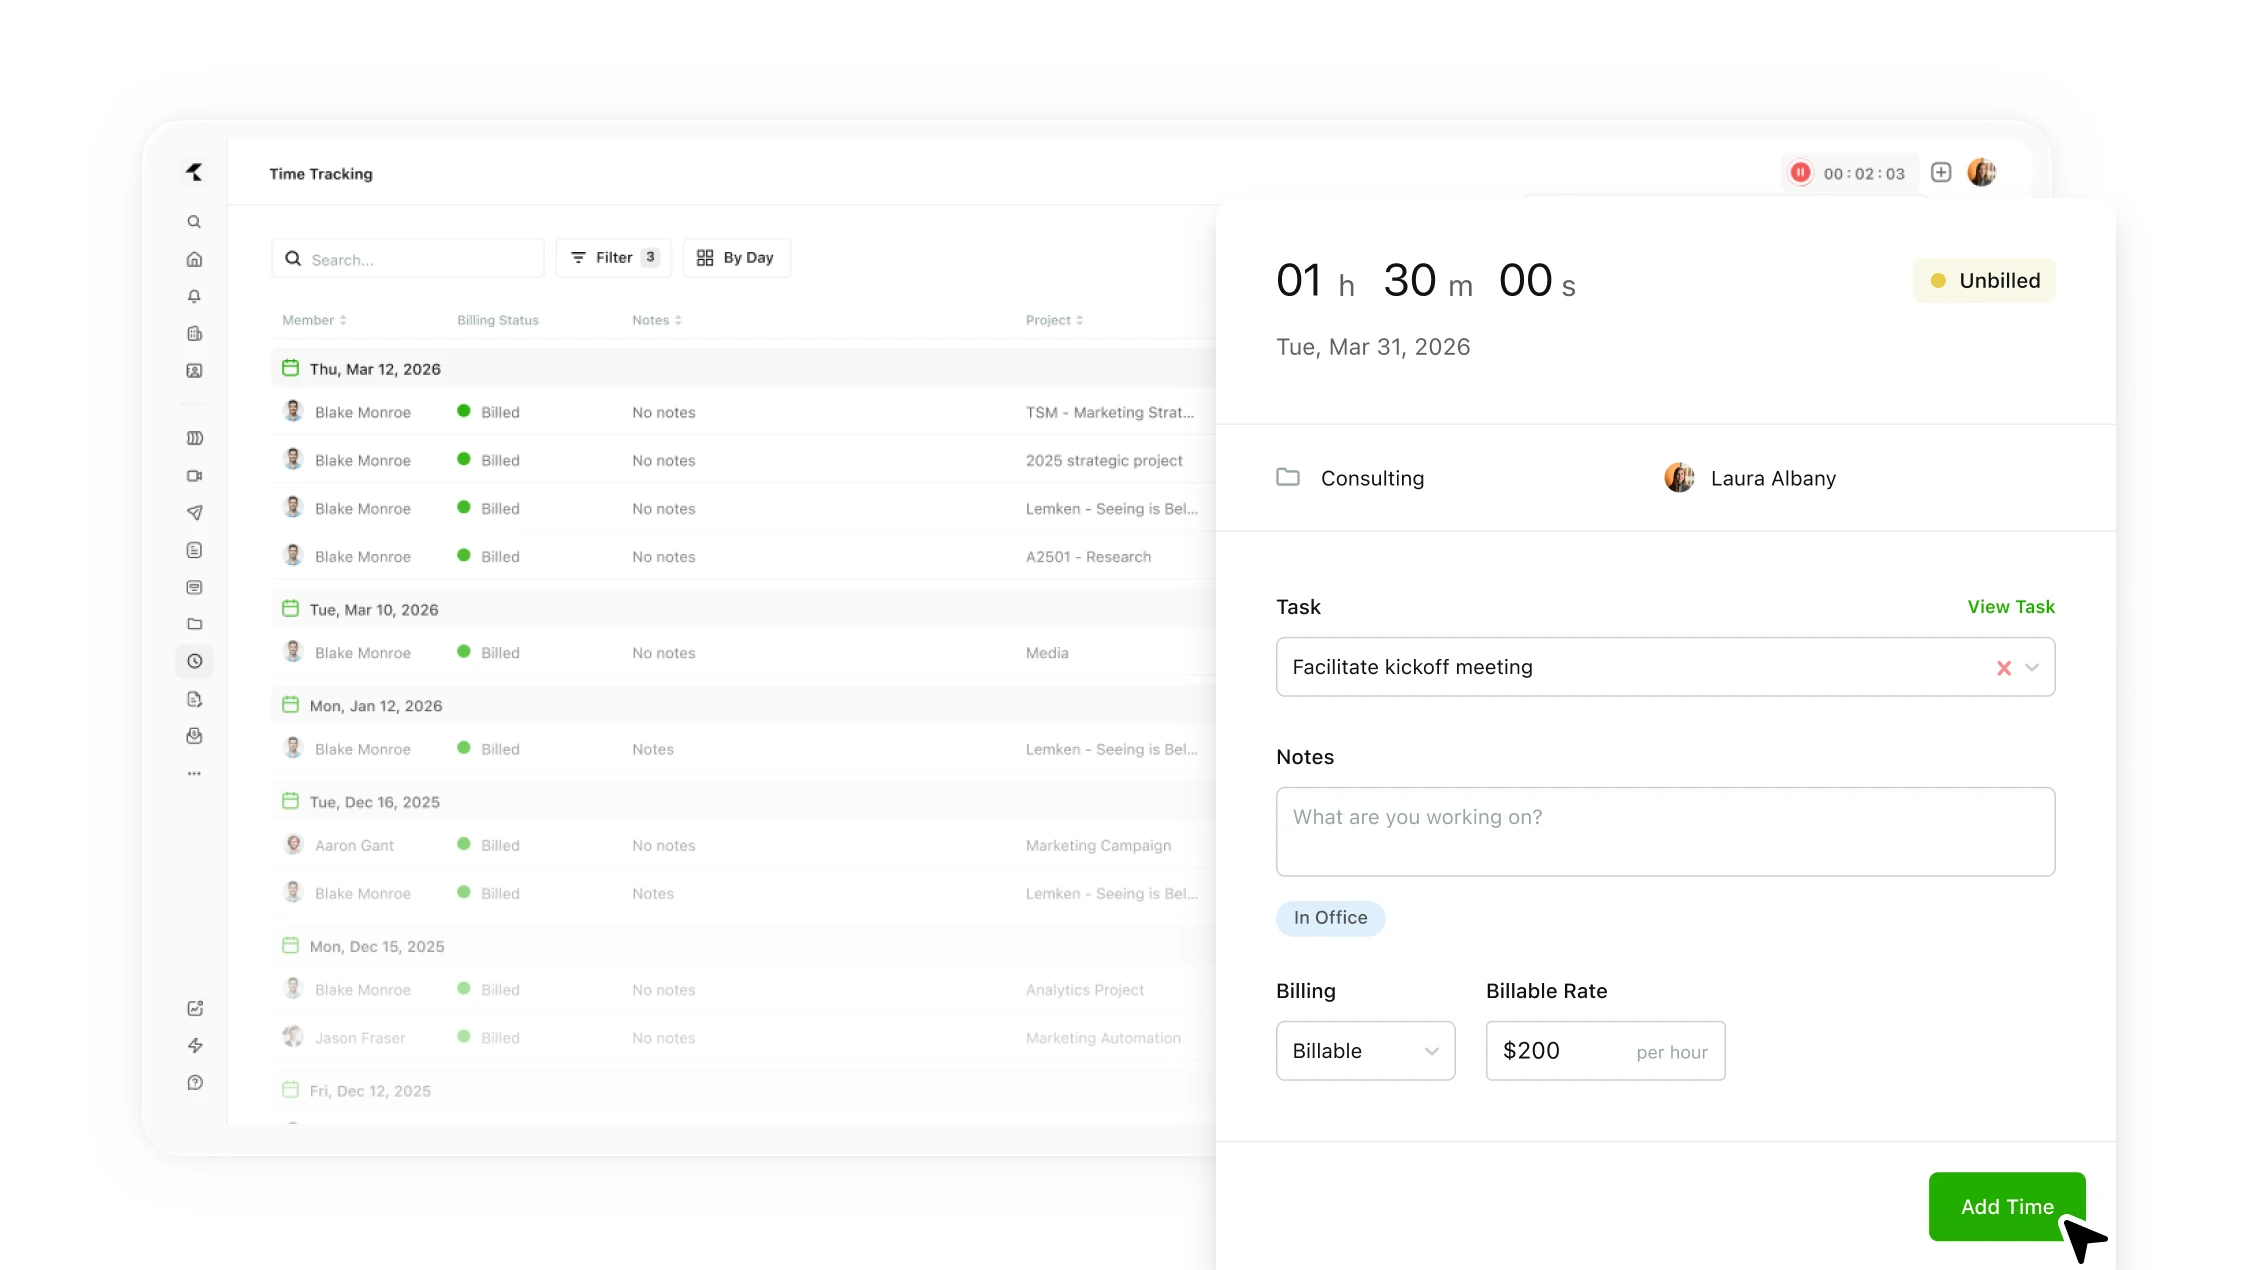Screen dimensions: 2260x1270
Task: Select the Time Tracking clock icon
Action: (195, 661)
